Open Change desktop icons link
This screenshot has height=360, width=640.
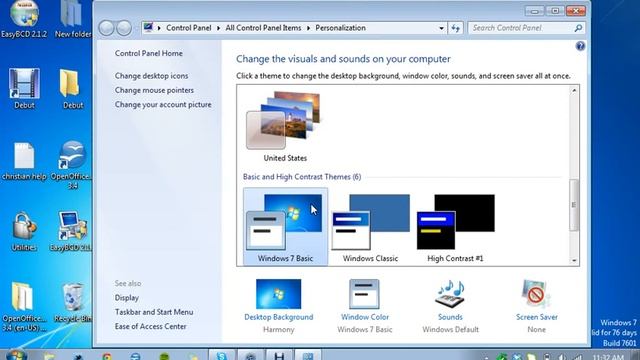[151, 76]
